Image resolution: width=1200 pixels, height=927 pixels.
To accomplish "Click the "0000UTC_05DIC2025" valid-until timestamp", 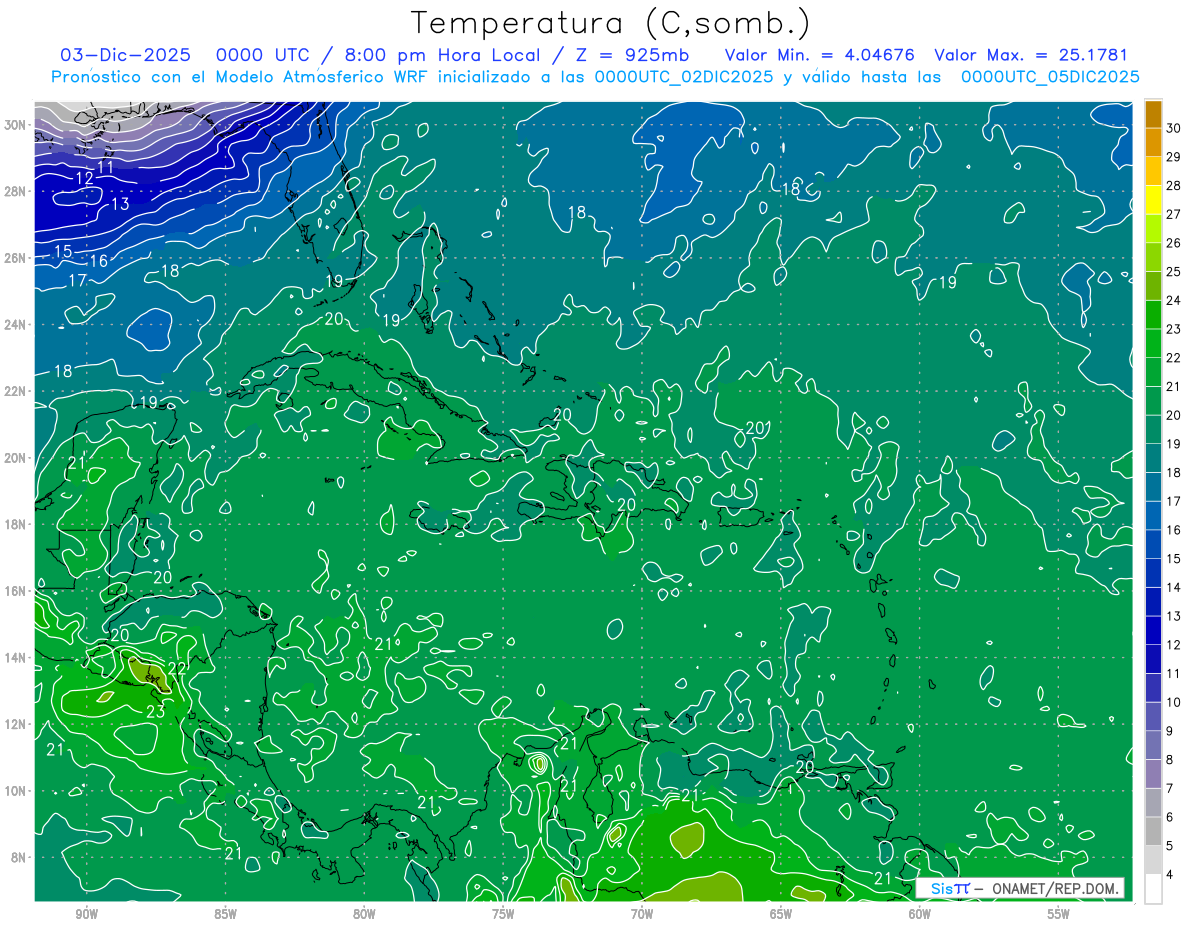I will (1050, 77).
